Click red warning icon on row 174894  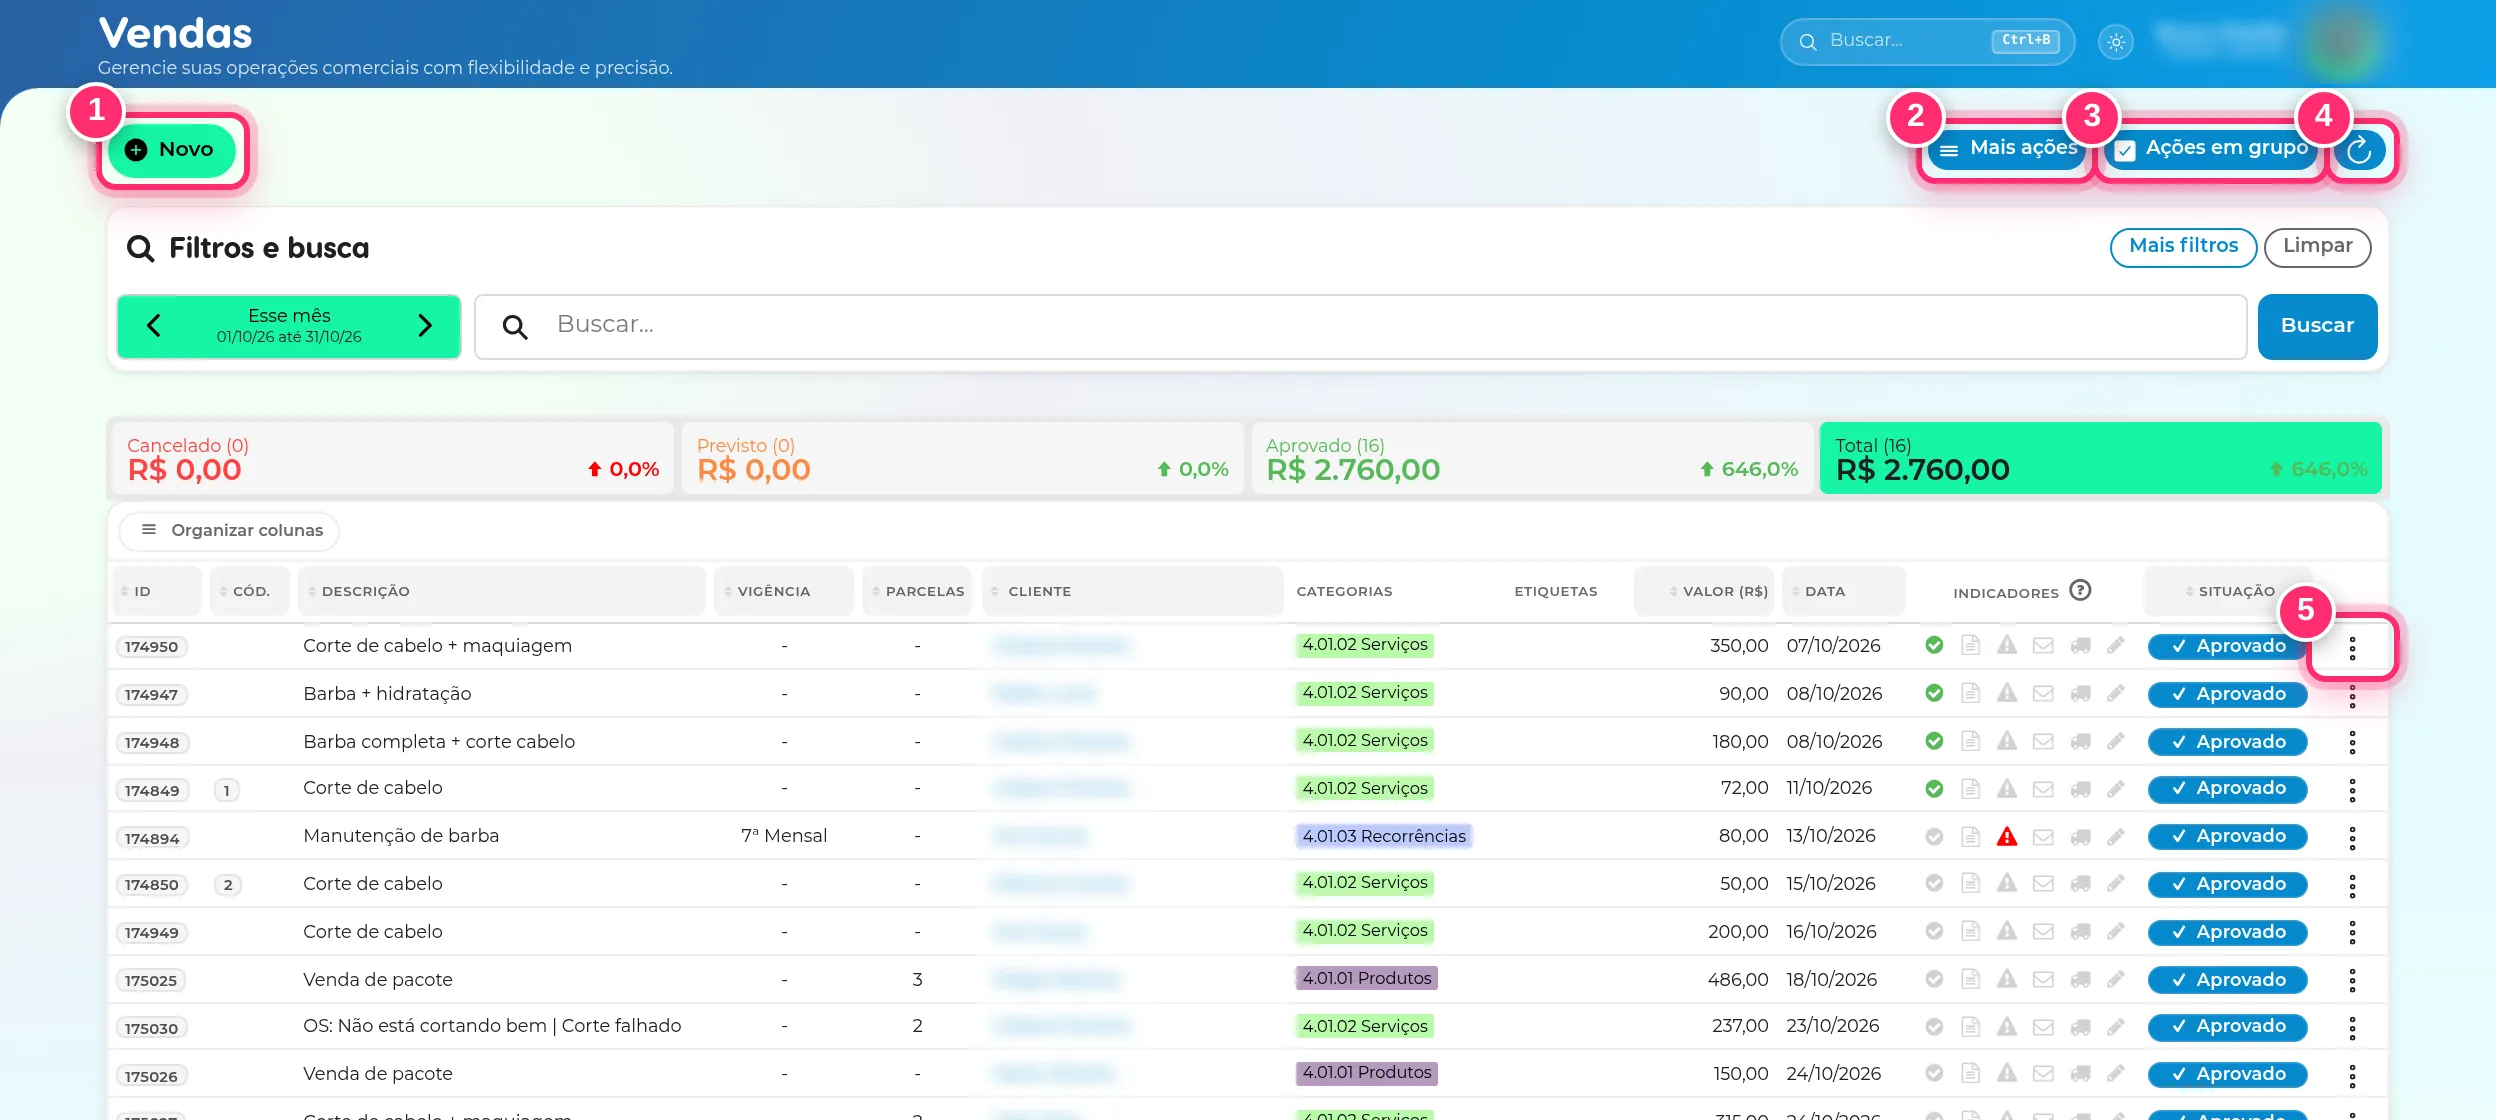pos(2007,837)
